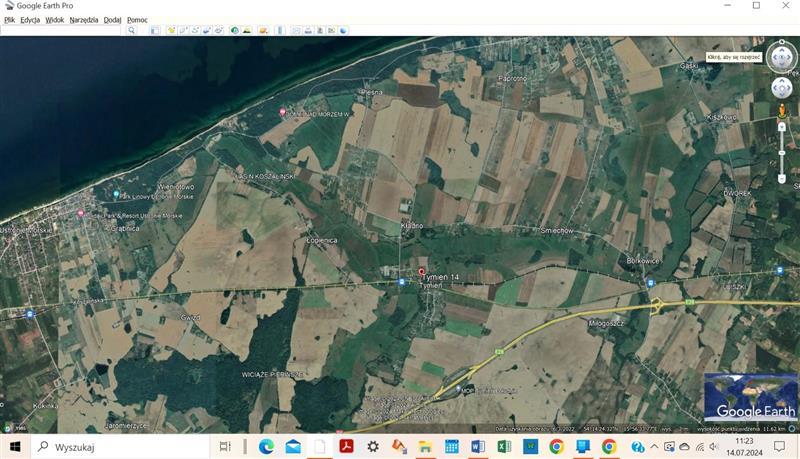Screen dimensions: 800x459
Task: Click the search magnifier button
Action: (x=131, y=31)
